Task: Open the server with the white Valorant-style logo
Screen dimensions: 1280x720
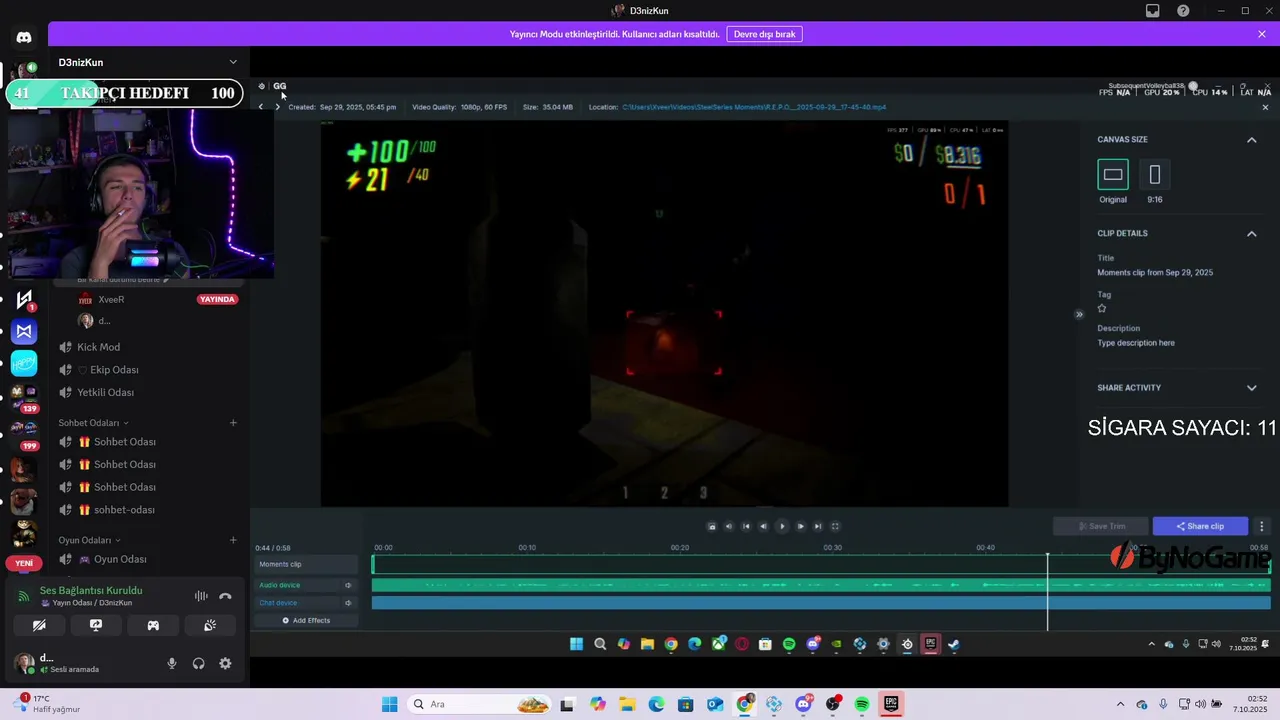Action: pos(24,298)
